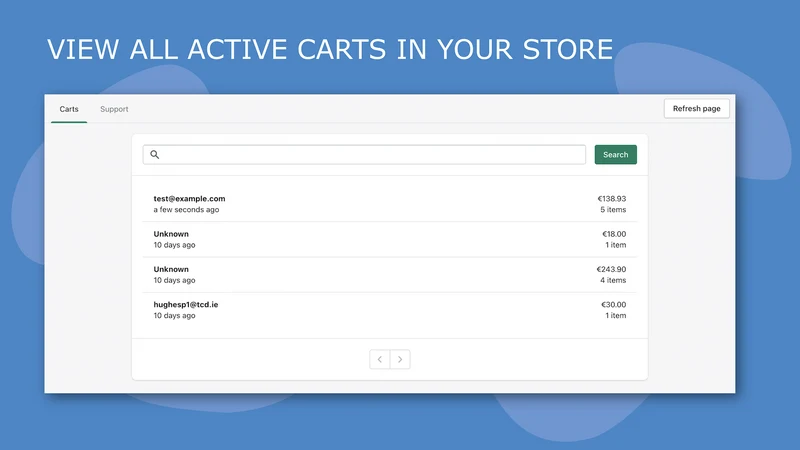
Task: Click '10 days ago' under hughesp1@tcd.ie
Action: pos(174,316)
